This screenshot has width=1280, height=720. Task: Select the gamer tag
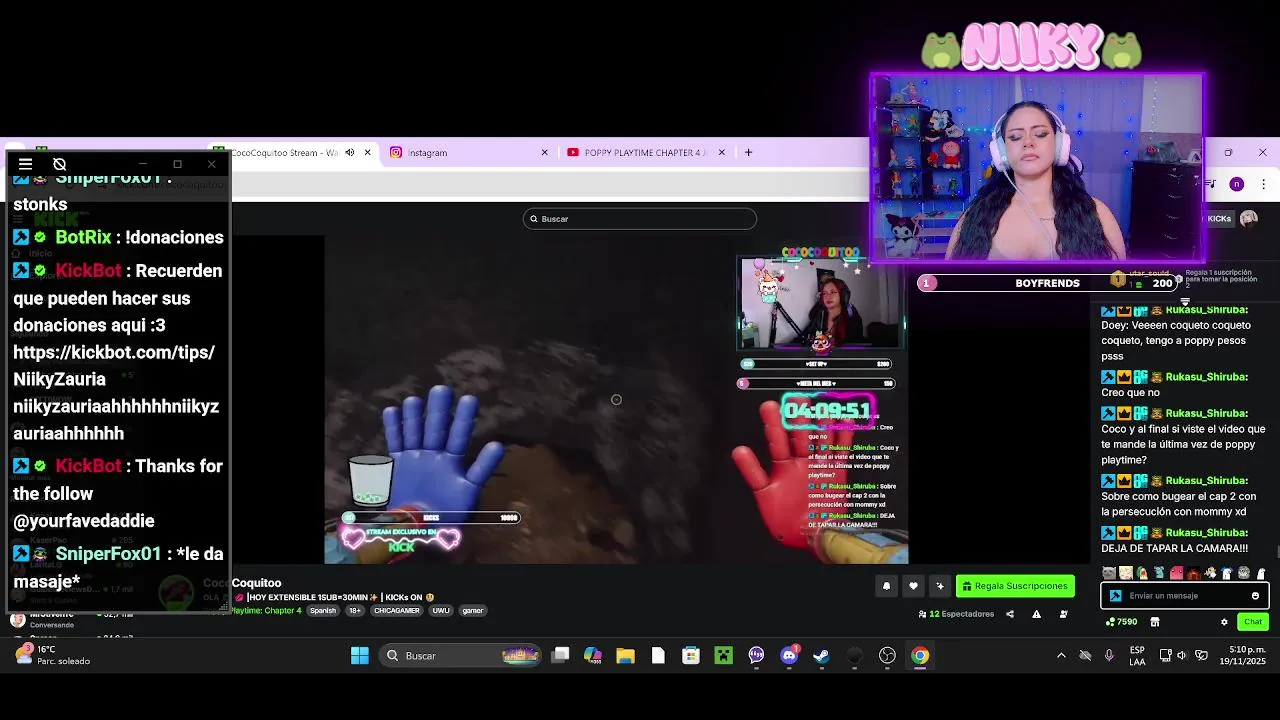click(x=473, y=610)
